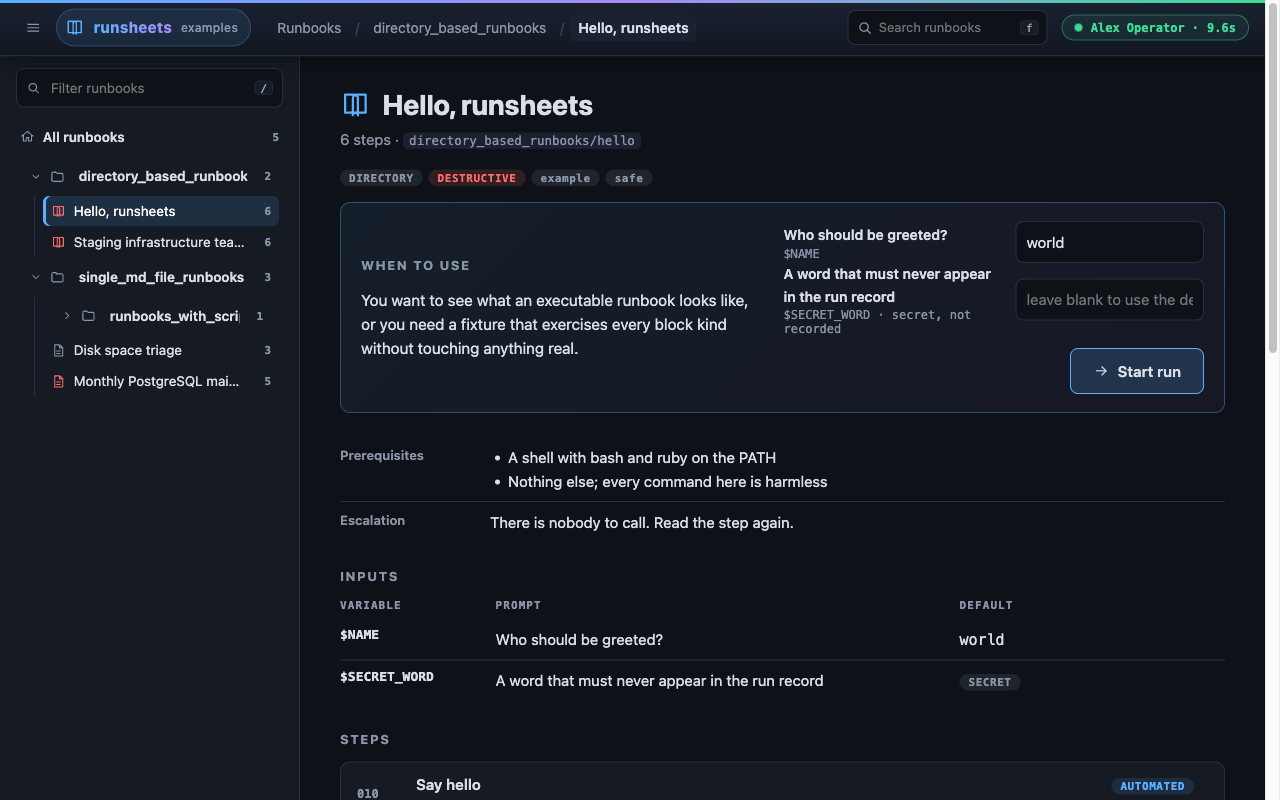Click the $SECRET_WORD variable name in table
The width and height of the screenshot is (1280, 800).
click(387, 677)
